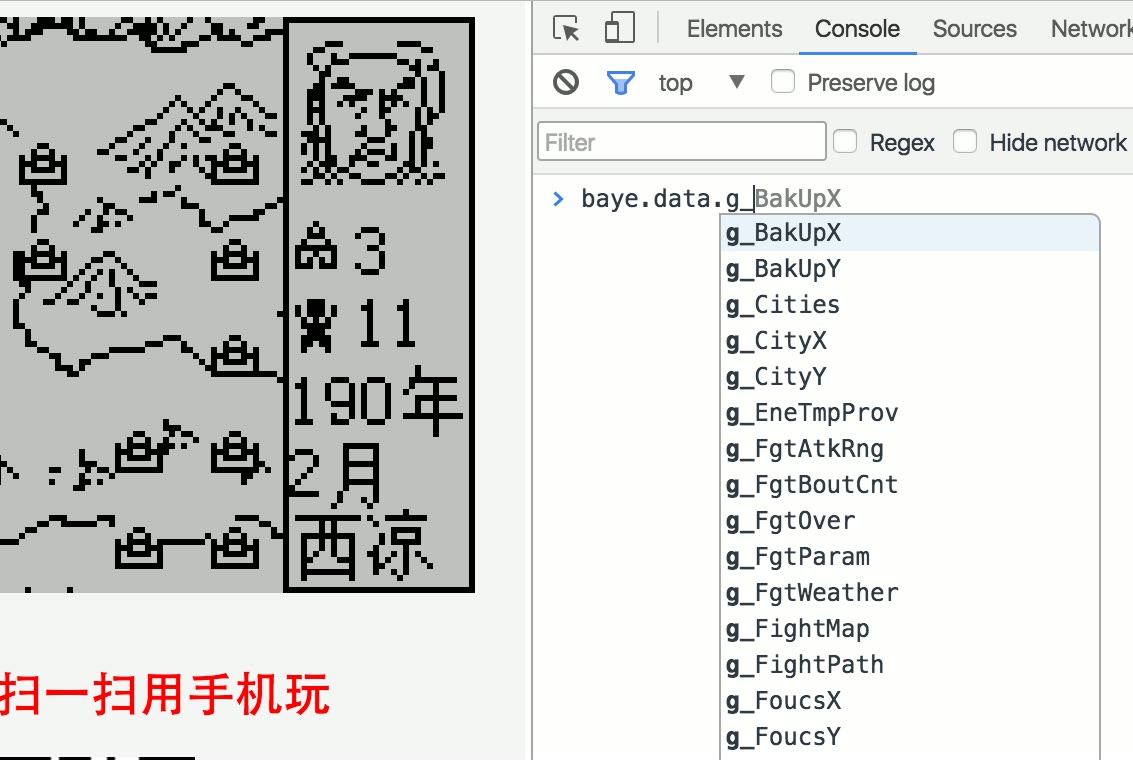1133x760 pixels.
Task: Toggle the device toolbar icon
Action: pyautogui.click(x=620, y=29)
